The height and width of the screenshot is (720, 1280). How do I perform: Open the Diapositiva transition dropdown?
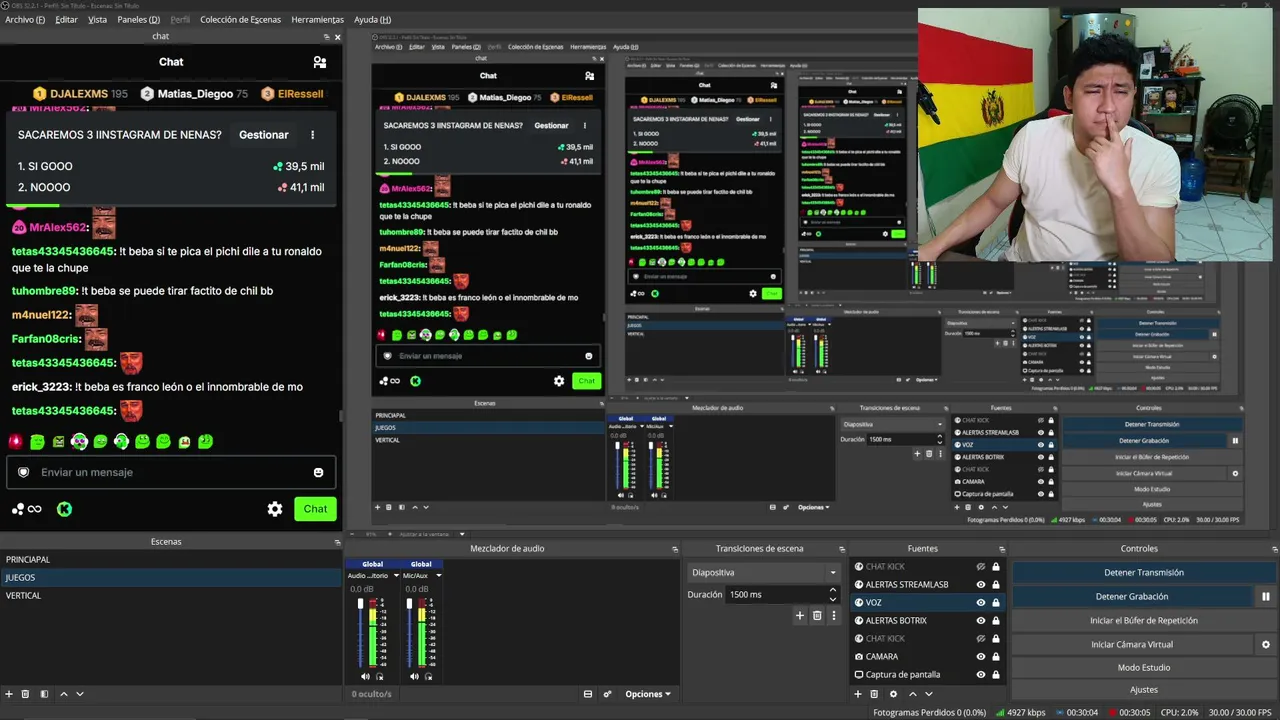(x=764, y=573)
